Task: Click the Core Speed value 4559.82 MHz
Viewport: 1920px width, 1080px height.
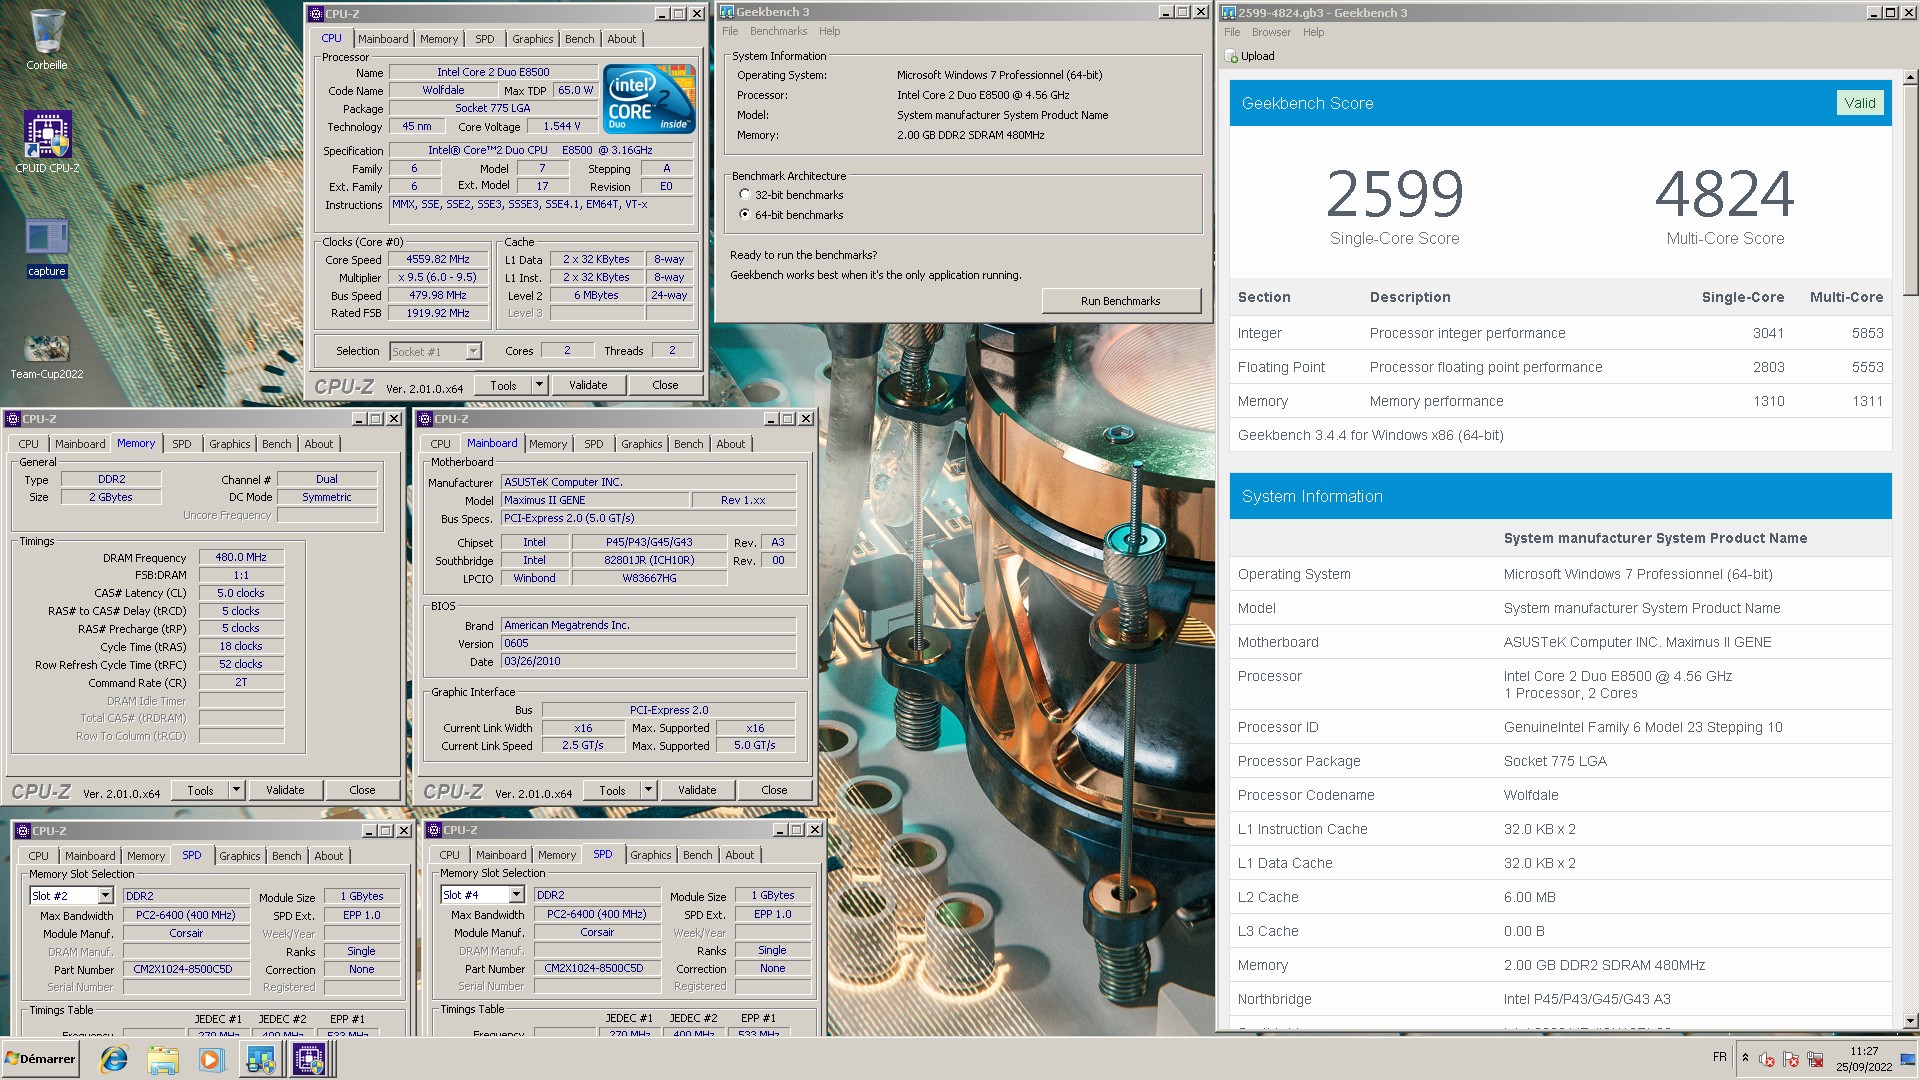Action: pyautogui.click(x=437, y=259)
